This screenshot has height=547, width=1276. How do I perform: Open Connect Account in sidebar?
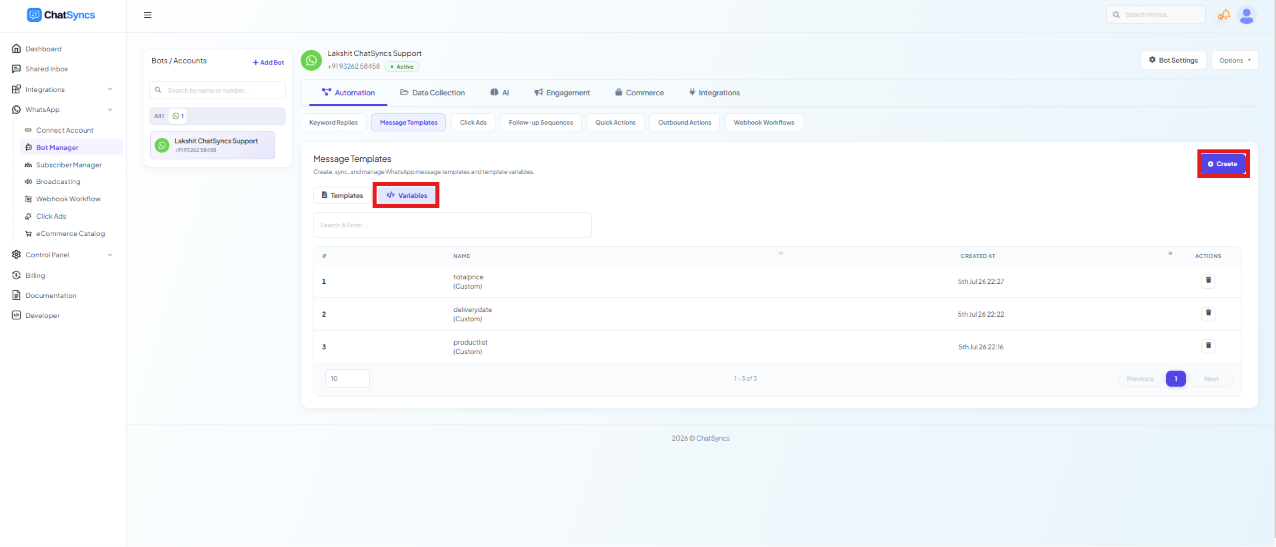65,130
